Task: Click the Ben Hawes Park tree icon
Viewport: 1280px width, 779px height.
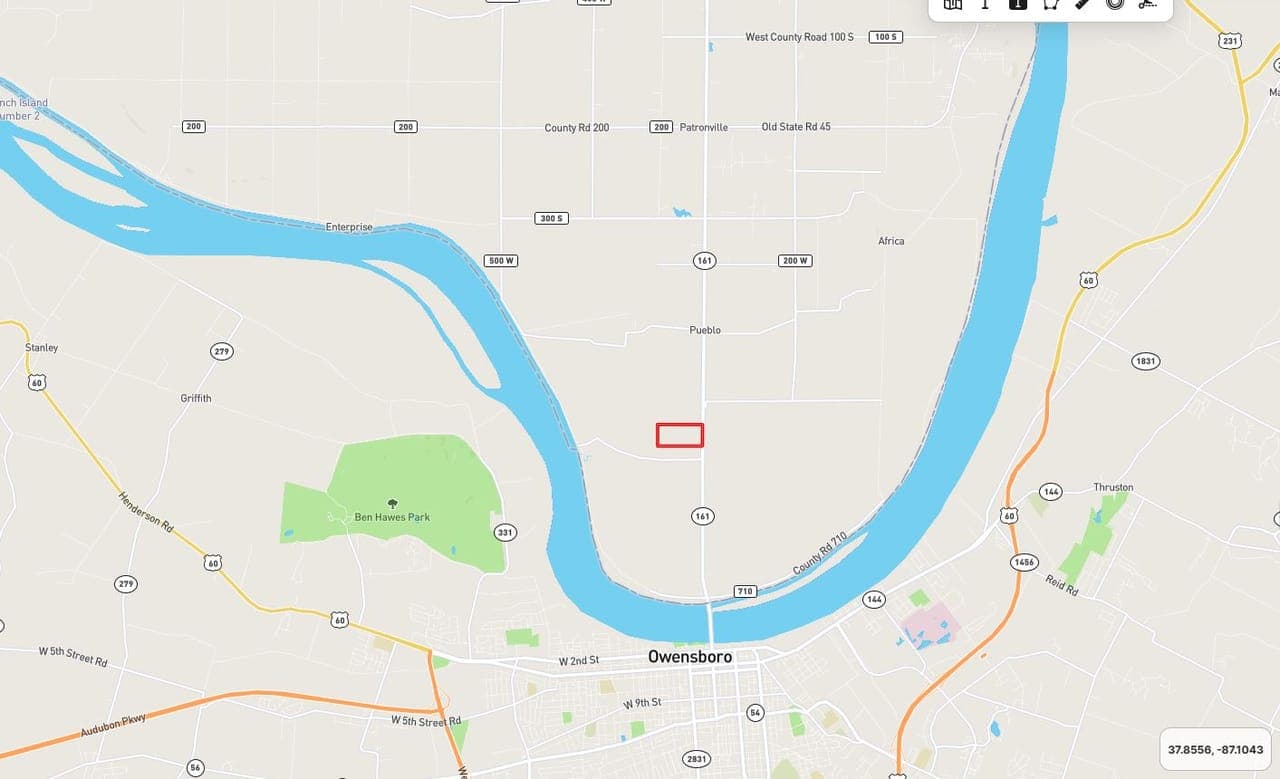Action: 392,503
